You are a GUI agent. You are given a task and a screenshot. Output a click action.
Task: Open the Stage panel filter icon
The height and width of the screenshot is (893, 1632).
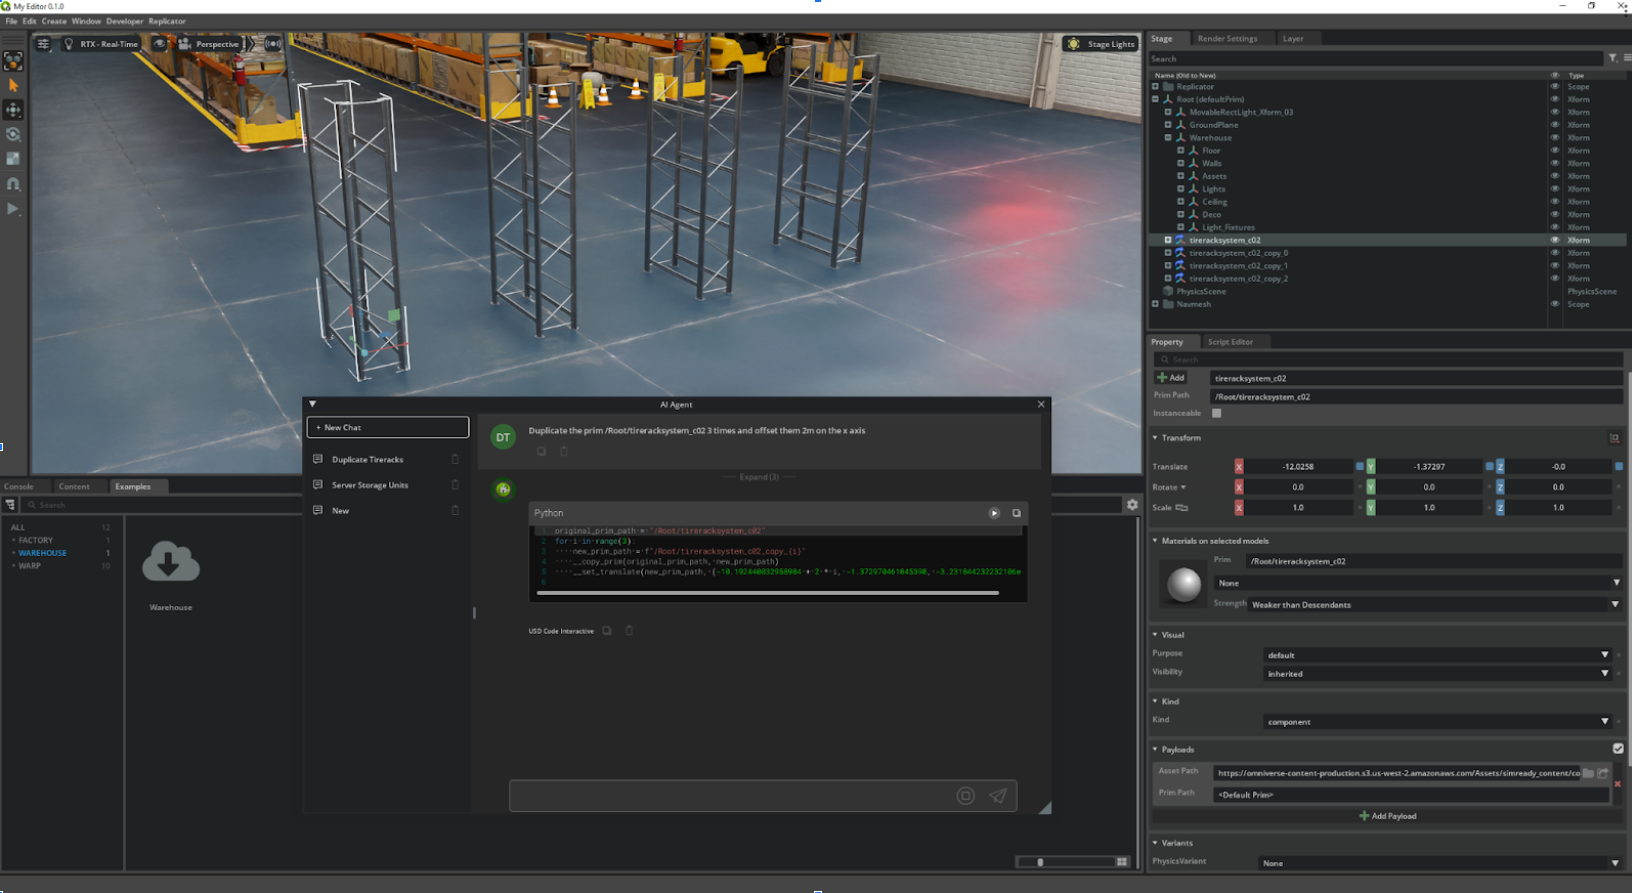click(x=1613, y=58)
